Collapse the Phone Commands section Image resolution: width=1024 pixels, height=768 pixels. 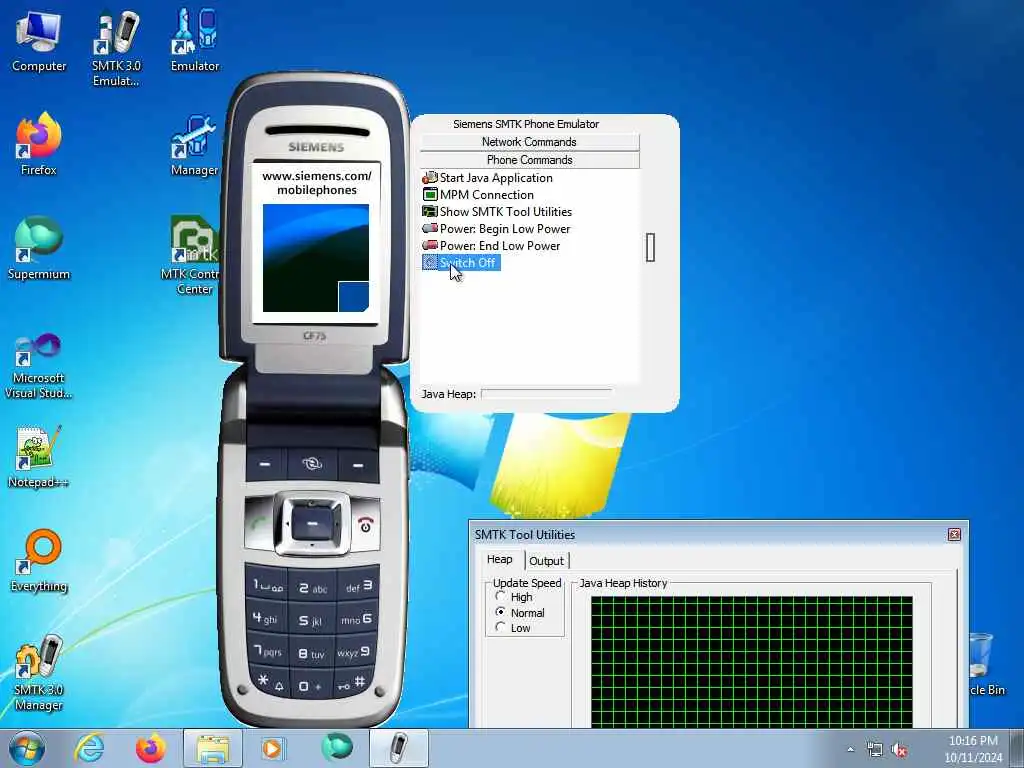coord(530,160)
